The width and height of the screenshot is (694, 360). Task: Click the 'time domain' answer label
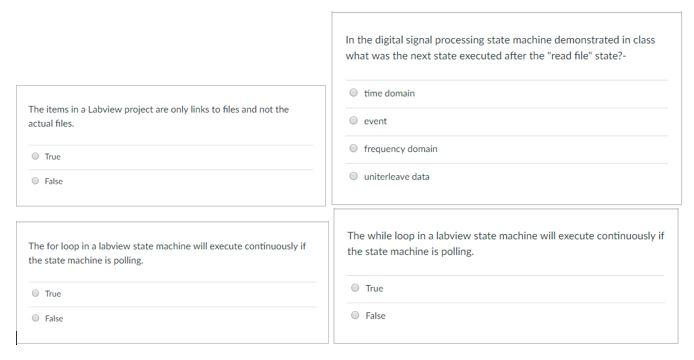(389, 93)
